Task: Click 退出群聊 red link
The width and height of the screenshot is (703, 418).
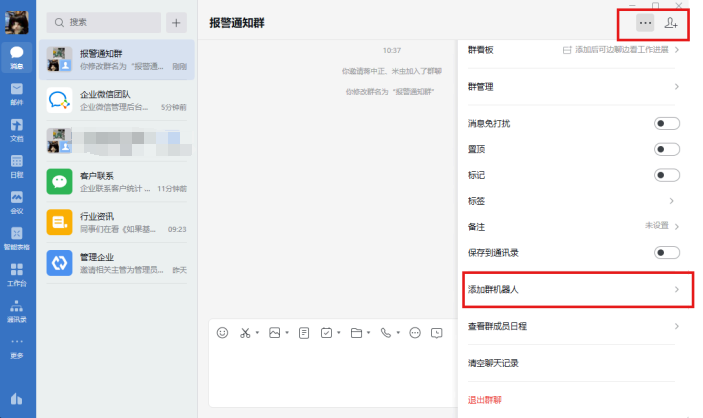Action: 485,400
